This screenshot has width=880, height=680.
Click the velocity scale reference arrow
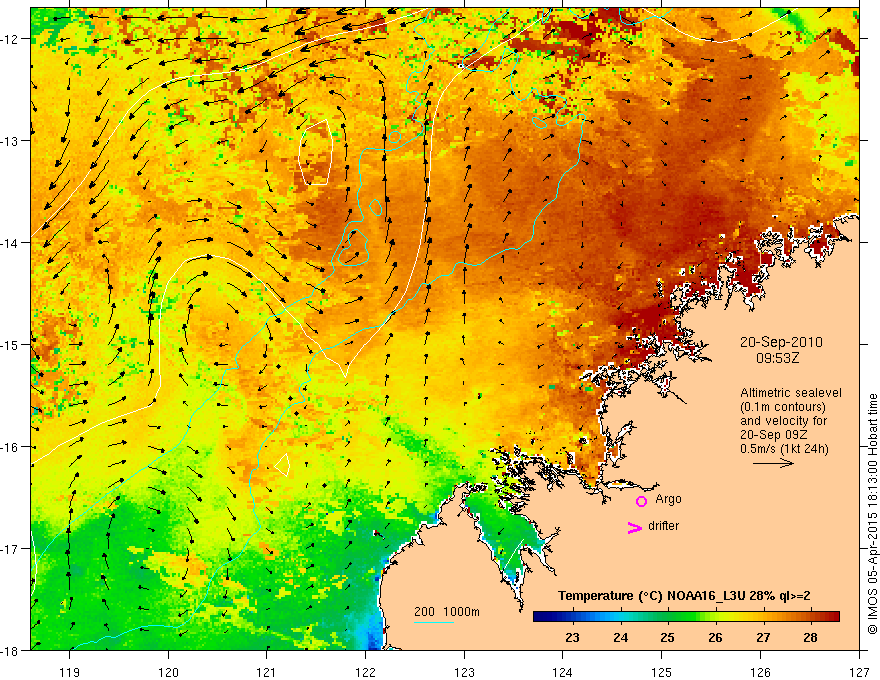(773, 463)
